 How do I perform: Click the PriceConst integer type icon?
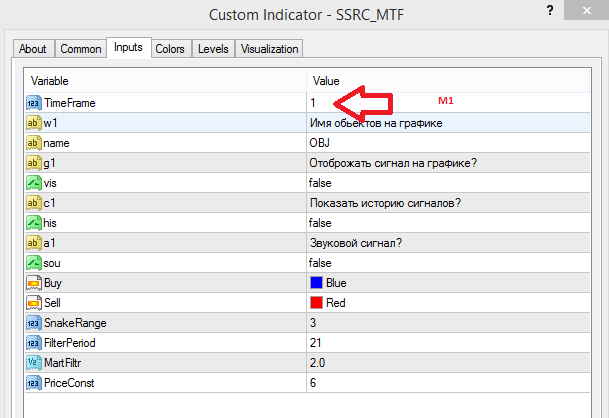[x=34, y=383]
